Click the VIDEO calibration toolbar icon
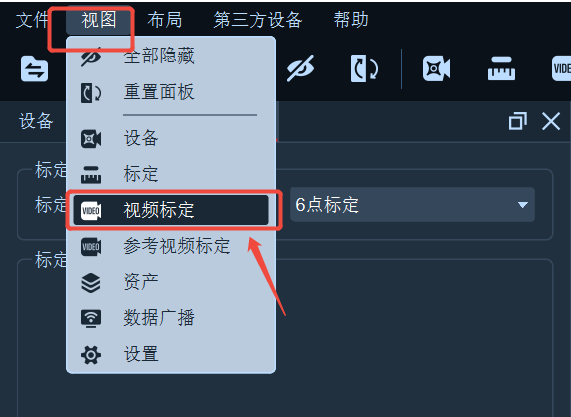Viewport: 571px width, 417px height. click(561, 68)
